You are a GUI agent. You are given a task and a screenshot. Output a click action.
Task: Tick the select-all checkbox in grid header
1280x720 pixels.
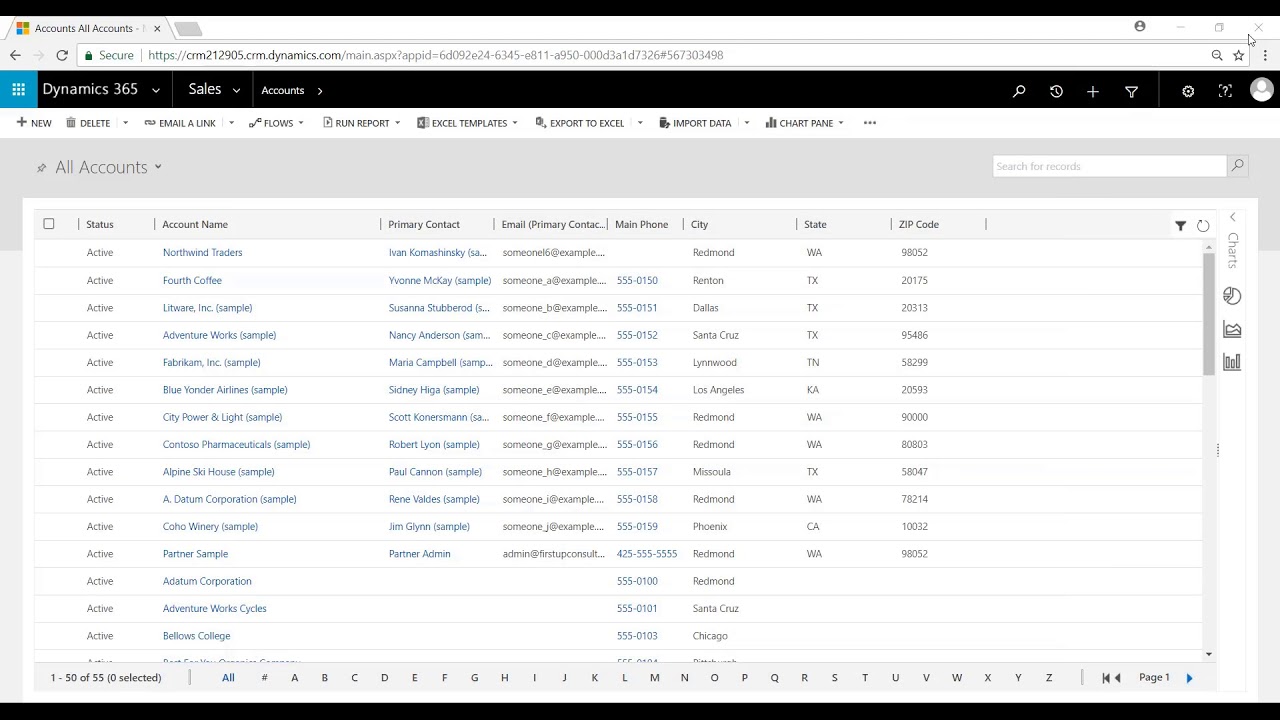[49, 224]
